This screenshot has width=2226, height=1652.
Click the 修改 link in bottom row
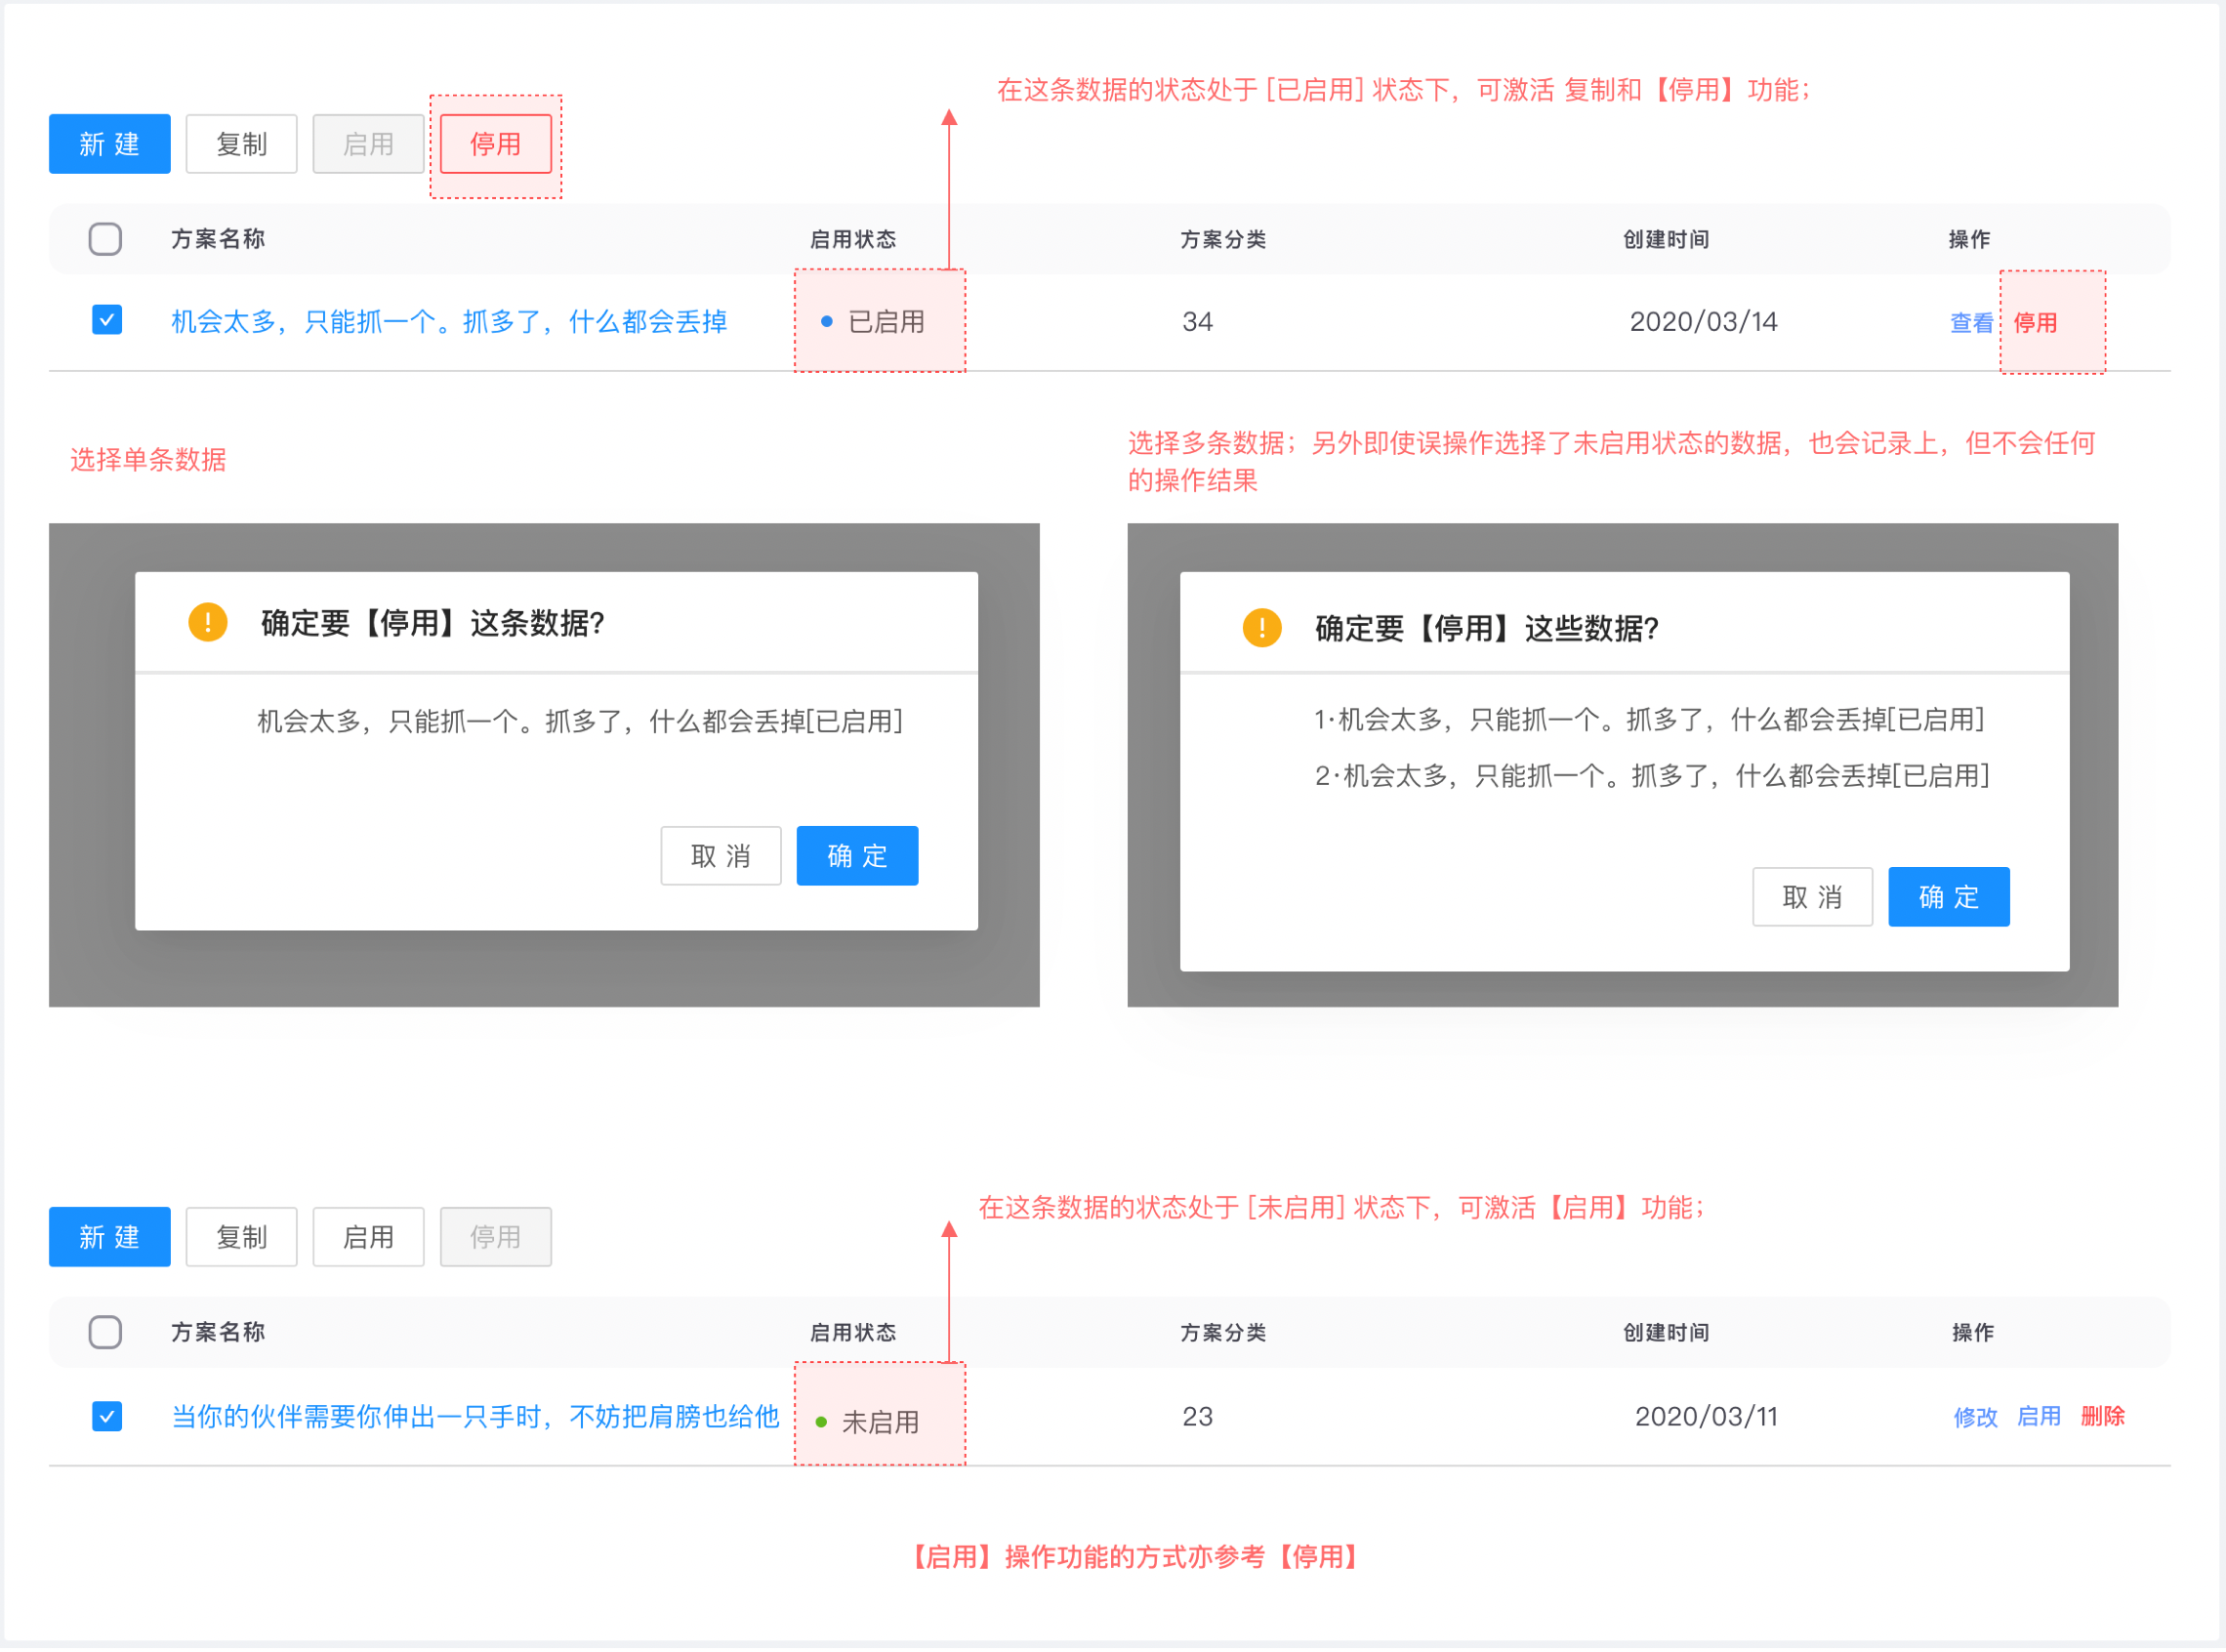pos(1978,1418)
